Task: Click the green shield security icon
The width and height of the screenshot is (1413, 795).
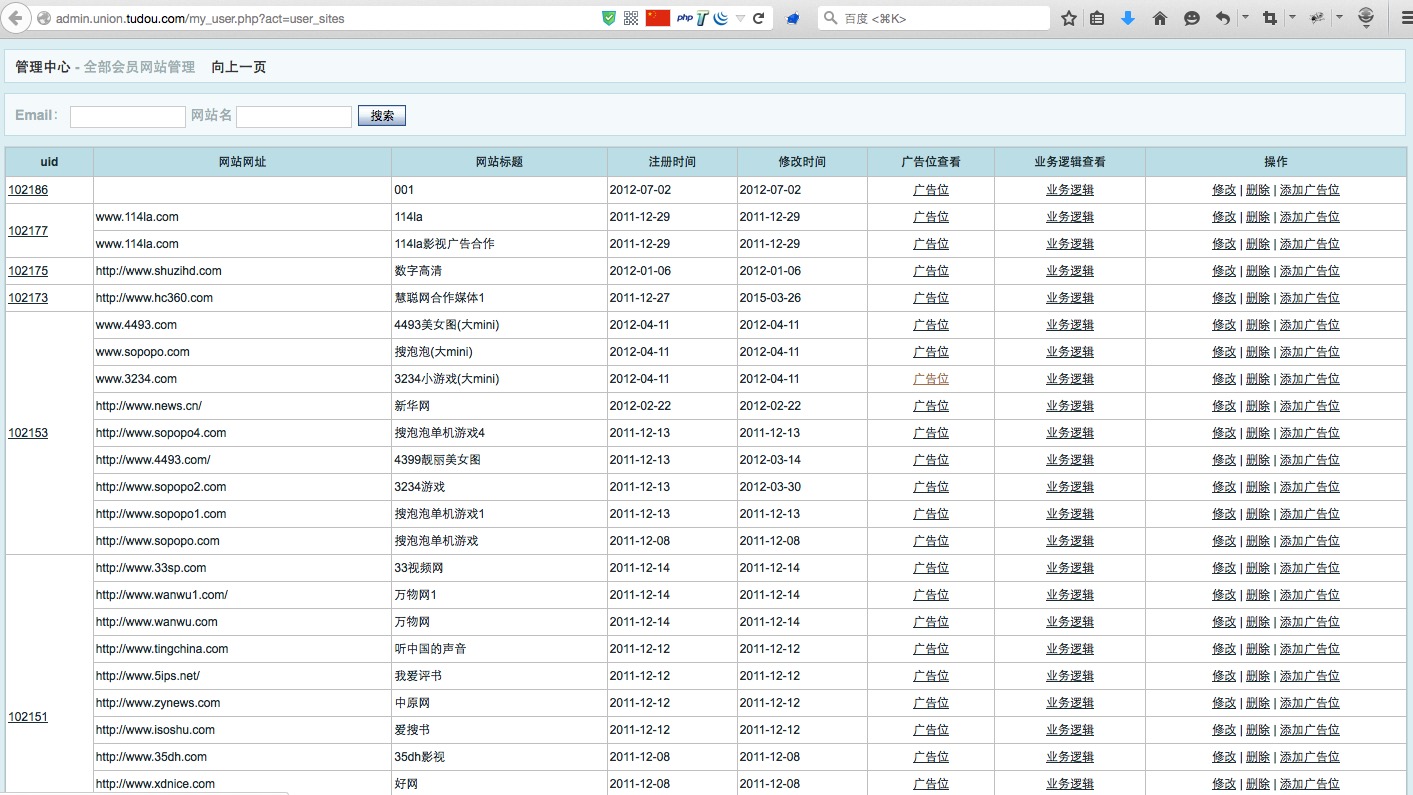Action: point(609,18)
